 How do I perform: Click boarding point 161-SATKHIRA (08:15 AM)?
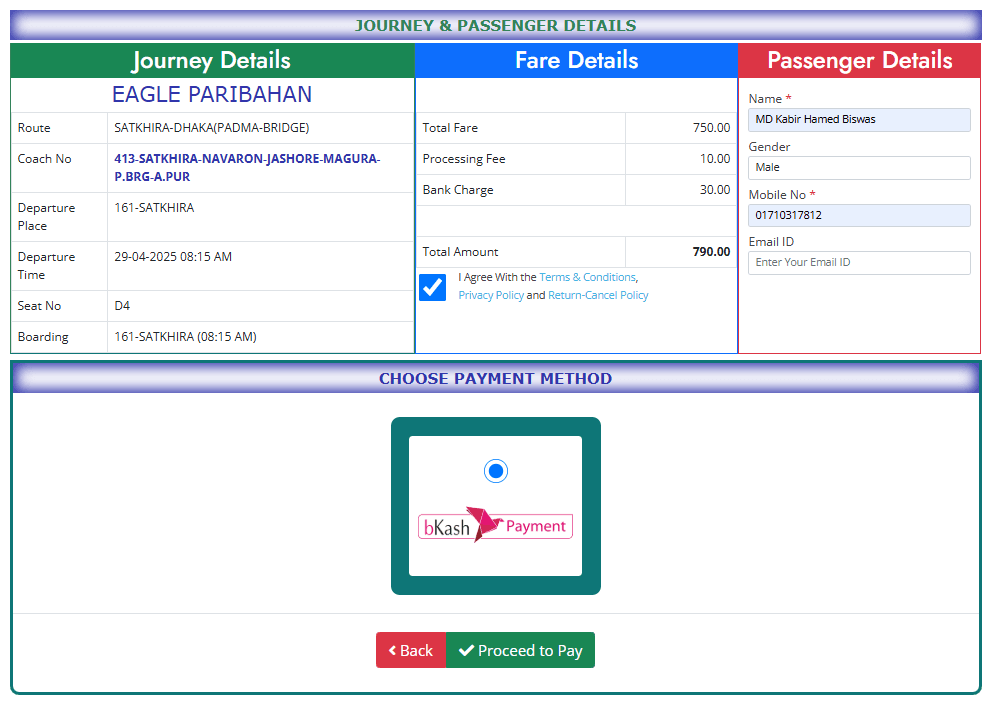click(x=185, y=337)
